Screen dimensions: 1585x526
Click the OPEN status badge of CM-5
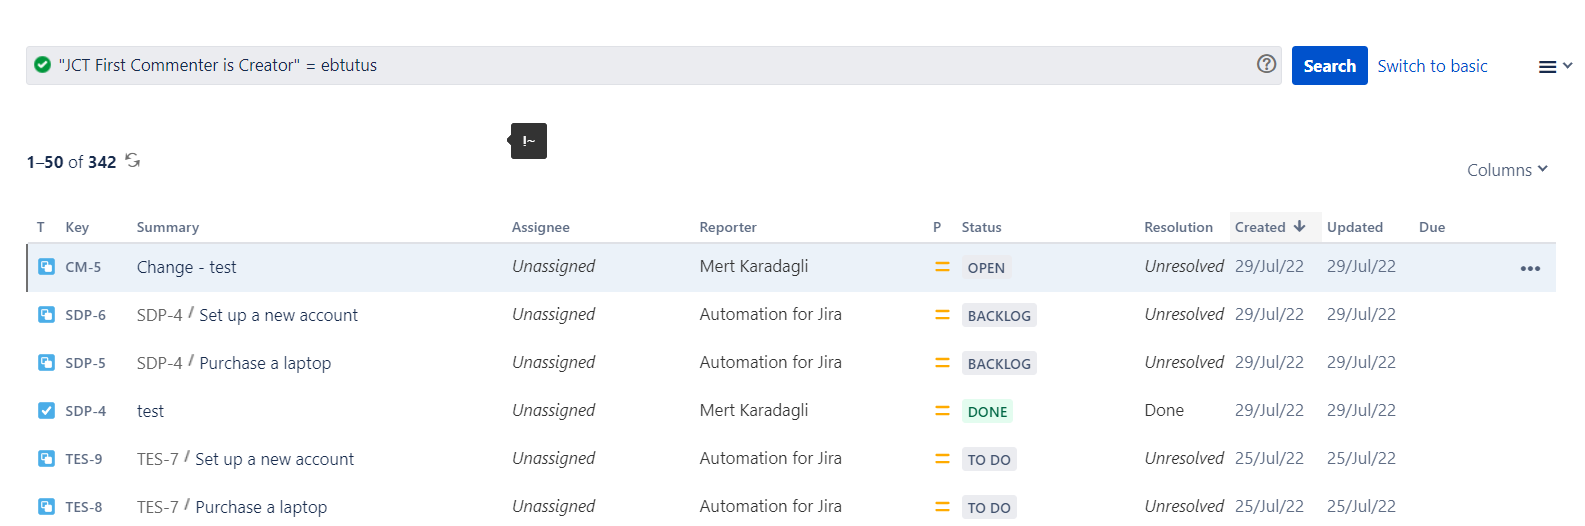click(x=986, y=268)
